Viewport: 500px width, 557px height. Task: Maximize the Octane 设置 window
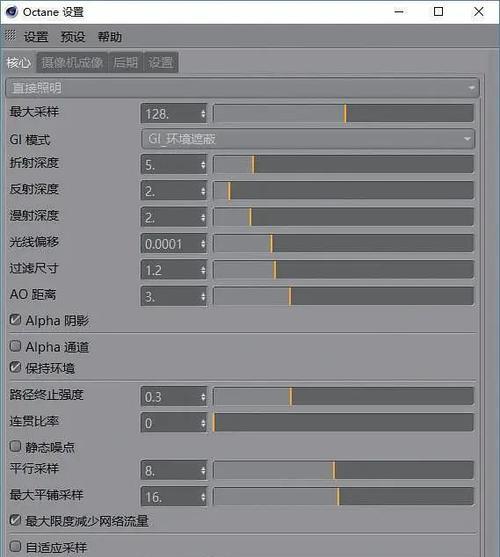(x=438, y=12)
